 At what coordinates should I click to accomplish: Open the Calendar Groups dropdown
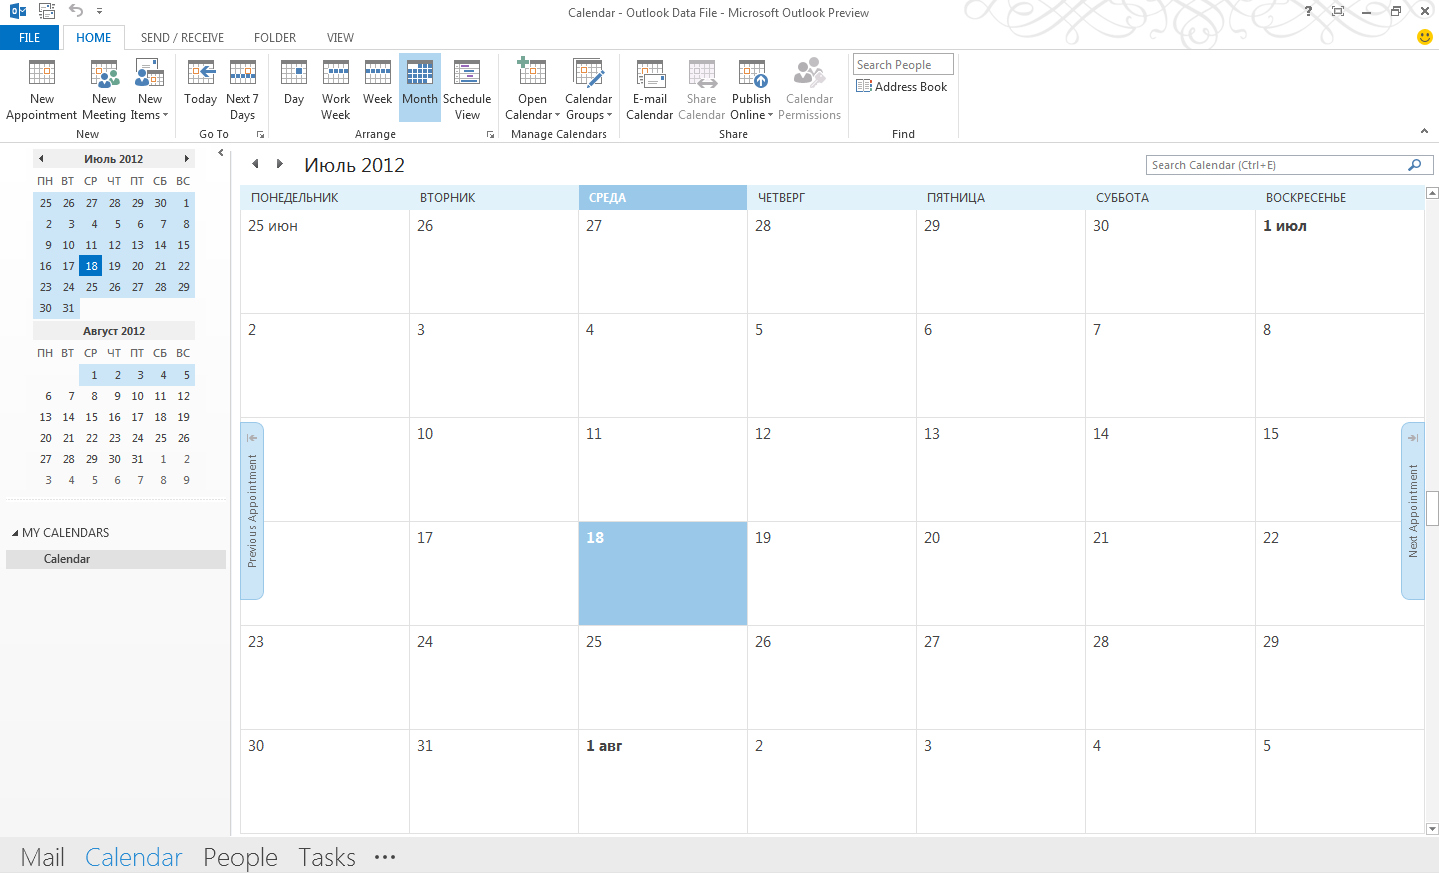pos(588,89)
